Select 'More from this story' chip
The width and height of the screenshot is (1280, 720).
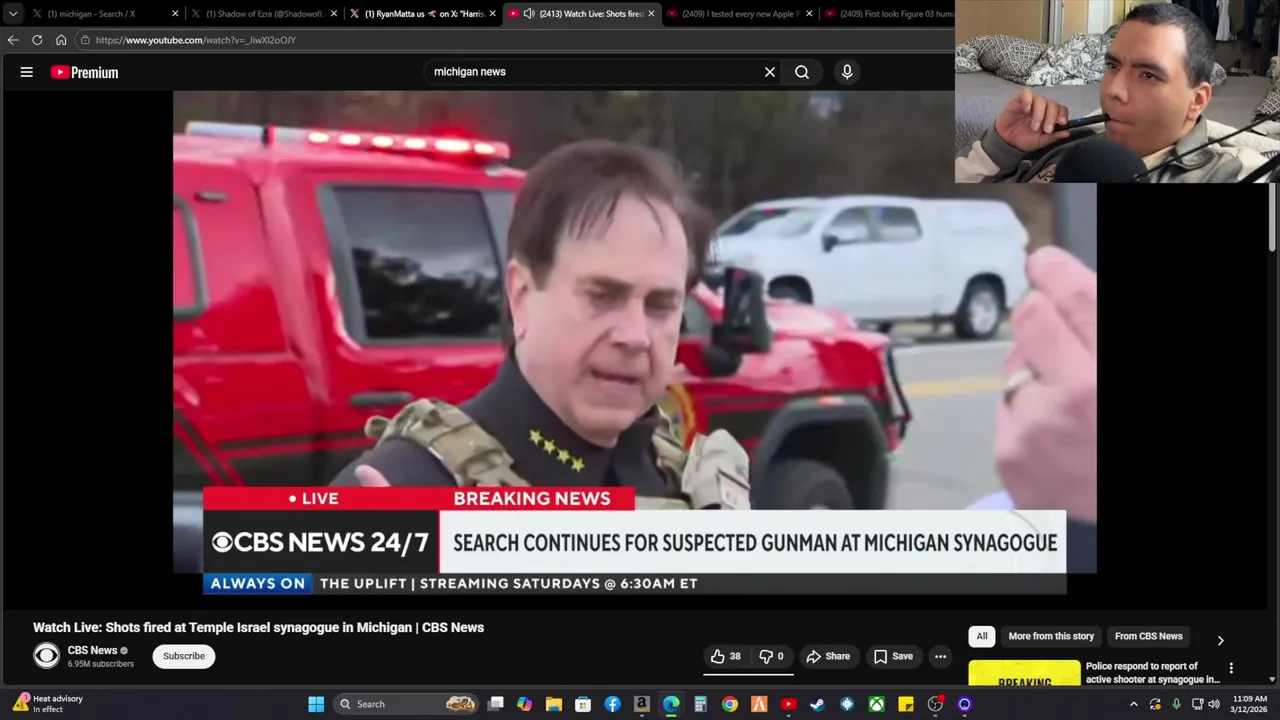[x=1051, y=636]
